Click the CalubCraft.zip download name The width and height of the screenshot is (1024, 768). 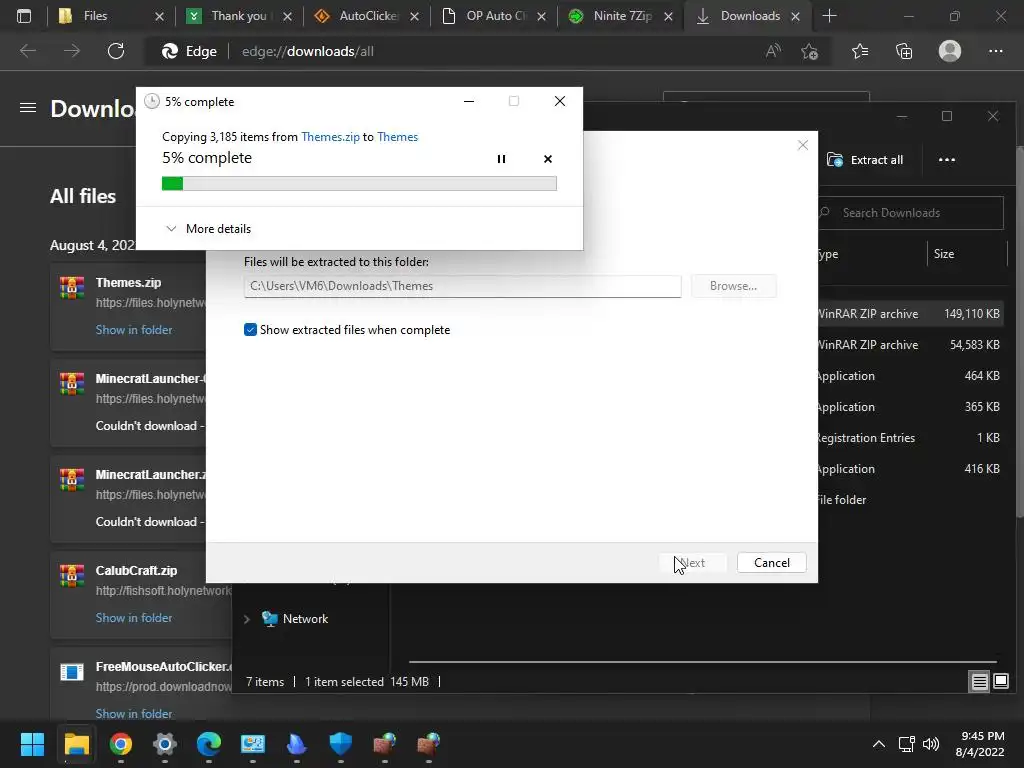tap(136, 571)
